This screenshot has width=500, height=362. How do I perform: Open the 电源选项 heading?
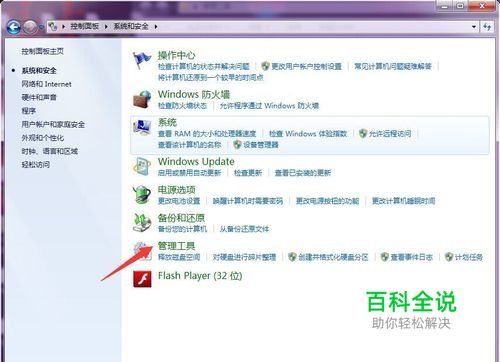point(177,190)
